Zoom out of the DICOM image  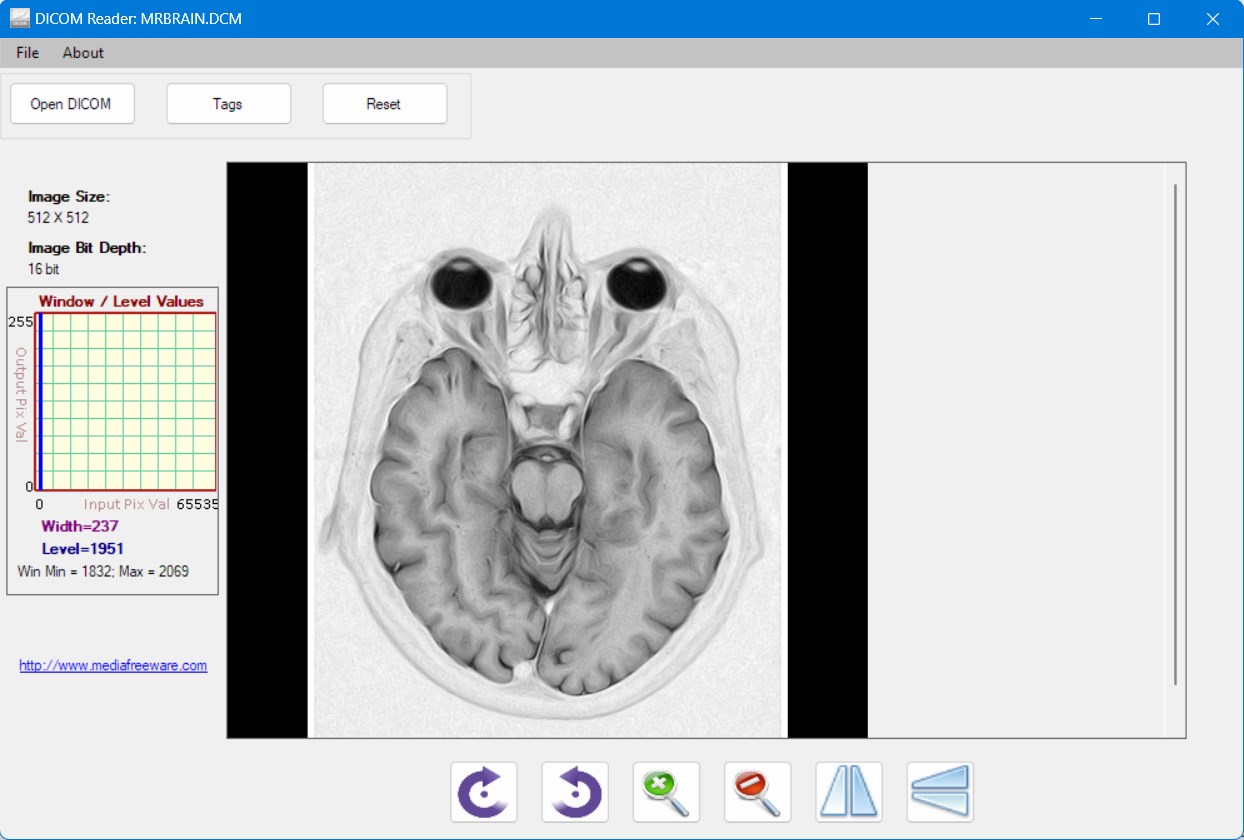pos(757,792)
